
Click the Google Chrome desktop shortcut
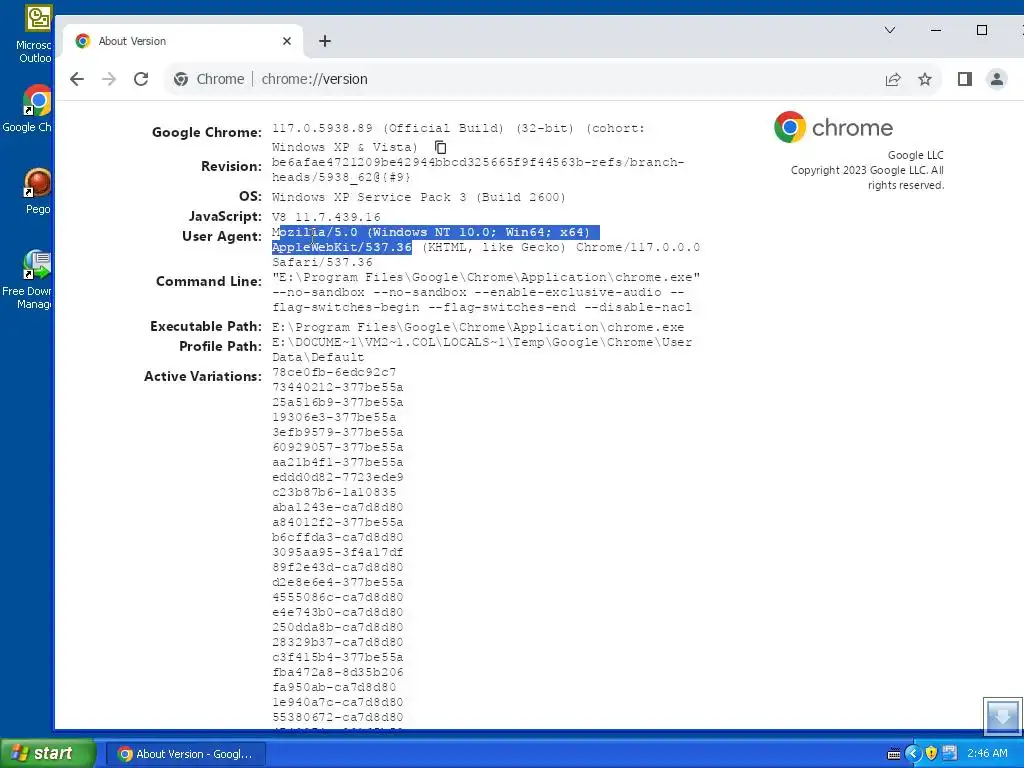click(x=28, y=109)
